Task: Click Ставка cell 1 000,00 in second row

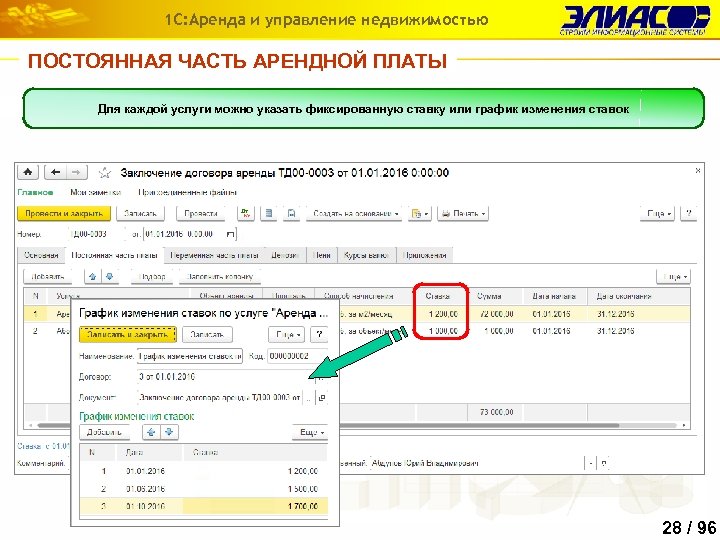Action: click(x=444, y=331)
